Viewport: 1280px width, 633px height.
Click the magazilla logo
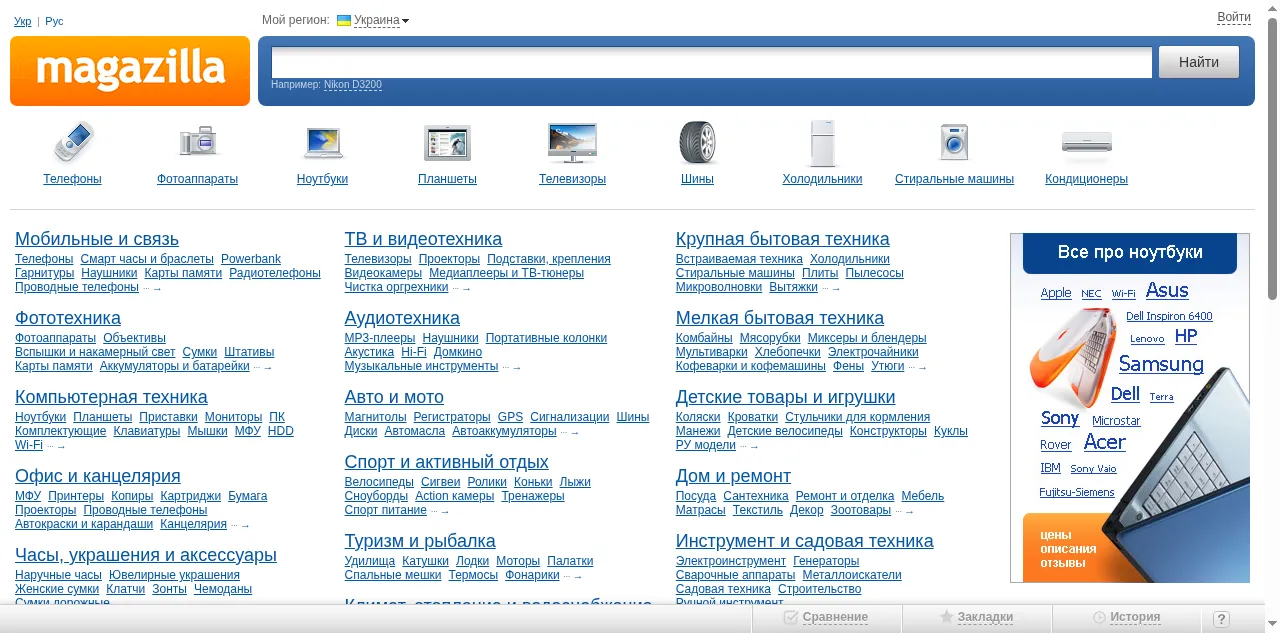tap(130, 71)
